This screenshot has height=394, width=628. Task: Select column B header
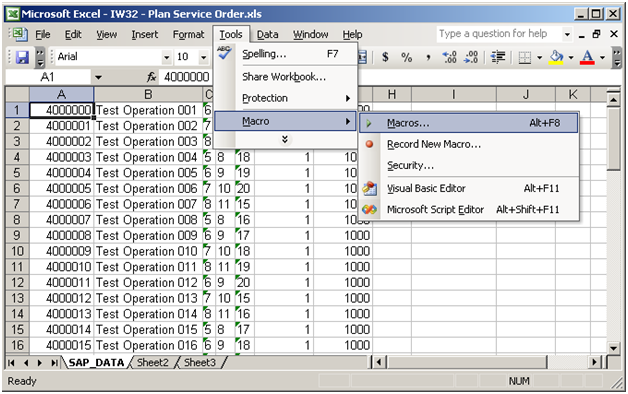(148, 95)
